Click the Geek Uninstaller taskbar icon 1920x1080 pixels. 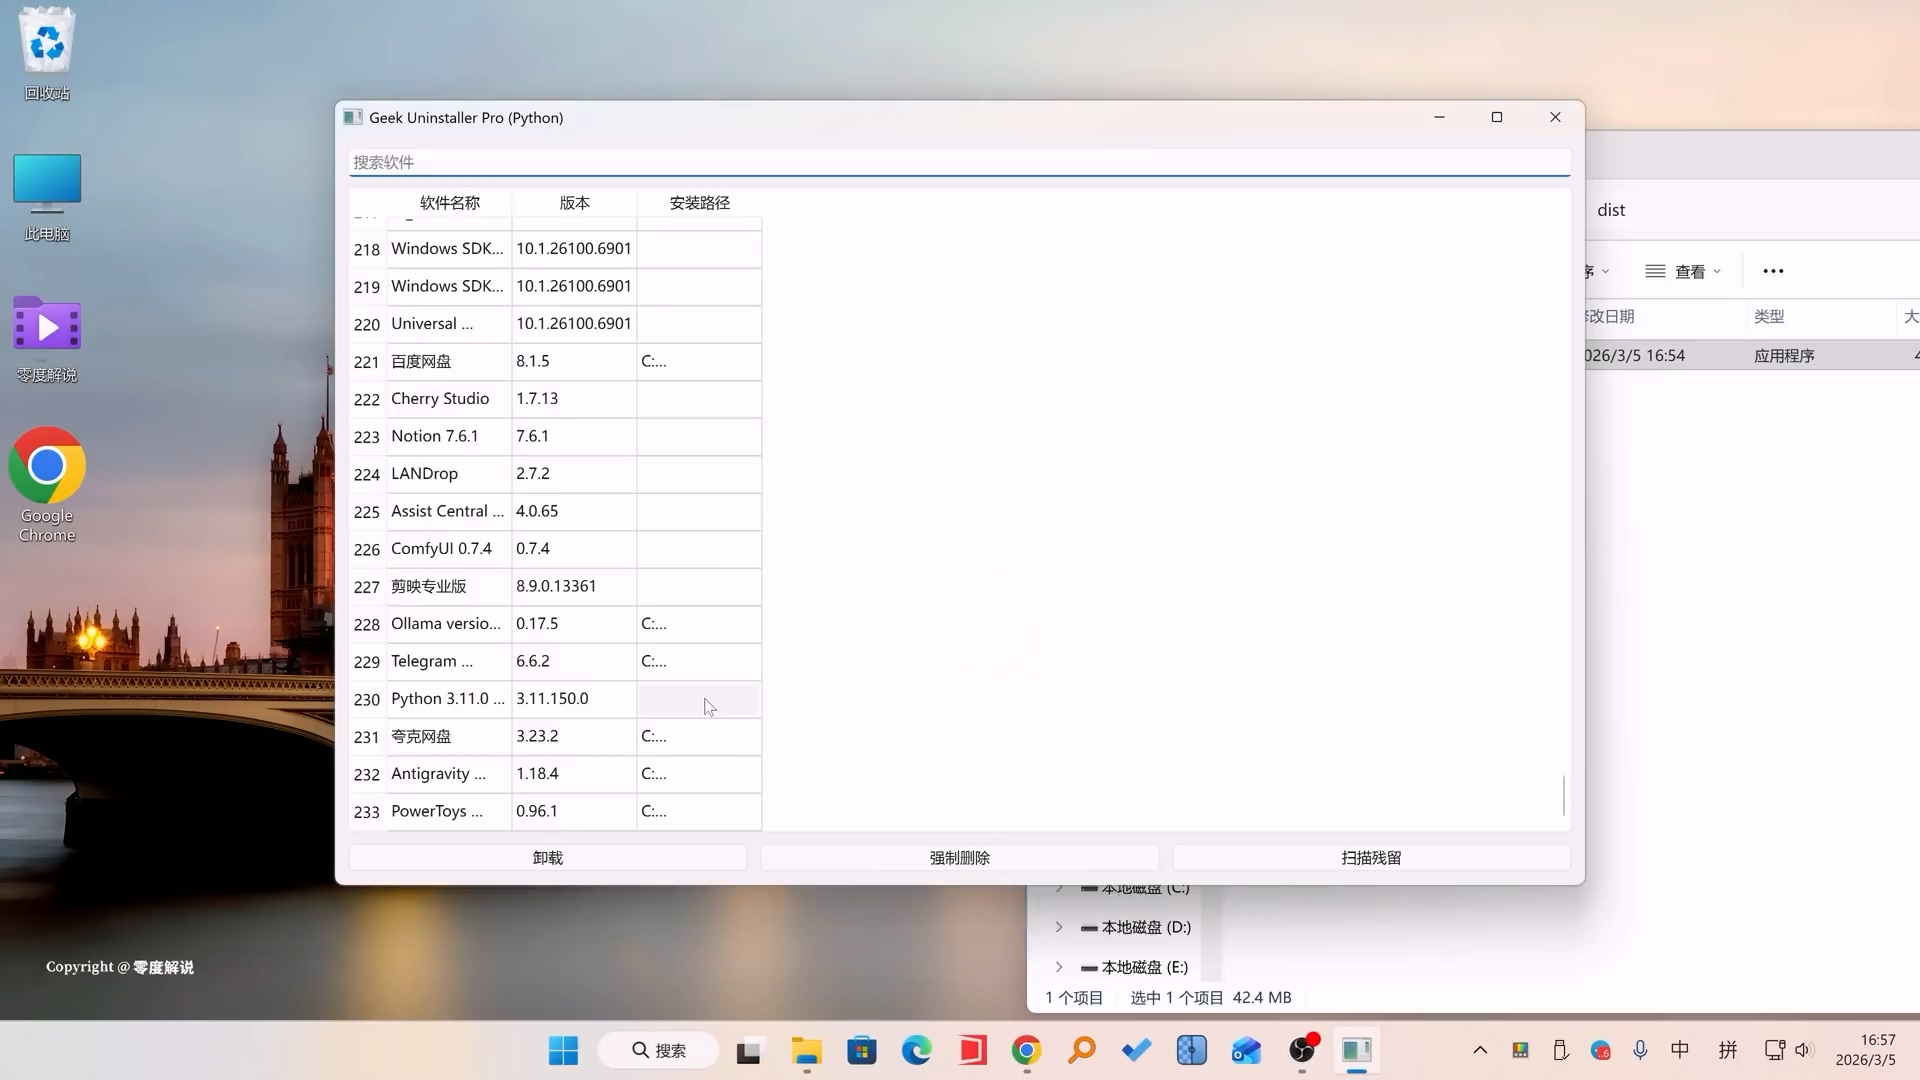click(1356, 1051)
